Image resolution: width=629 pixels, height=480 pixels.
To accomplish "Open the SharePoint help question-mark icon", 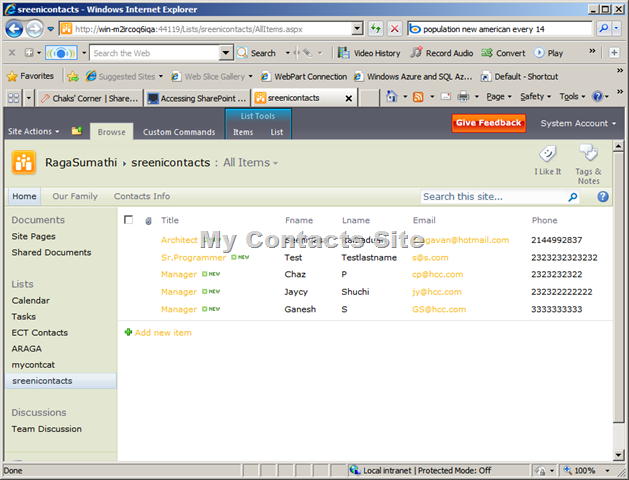I will click(x=603, y=196).
